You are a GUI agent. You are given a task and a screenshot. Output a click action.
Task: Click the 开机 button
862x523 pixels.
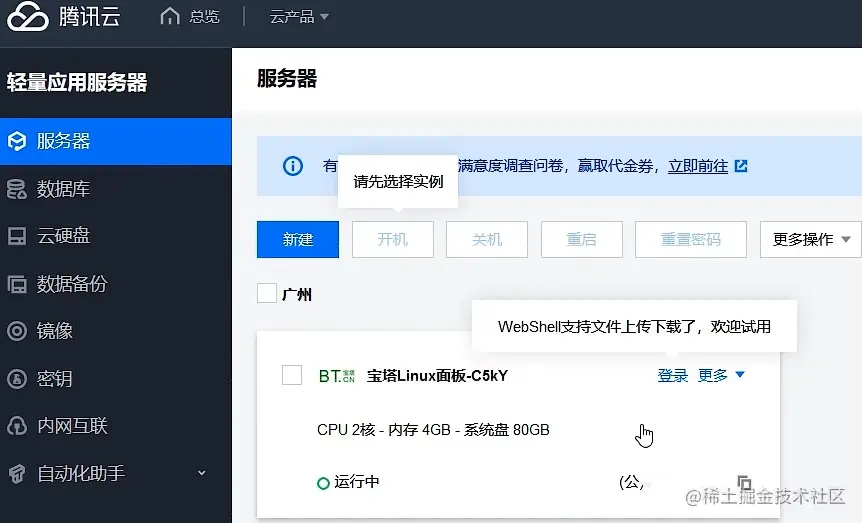pyautogui.click(x=393, y=239)
